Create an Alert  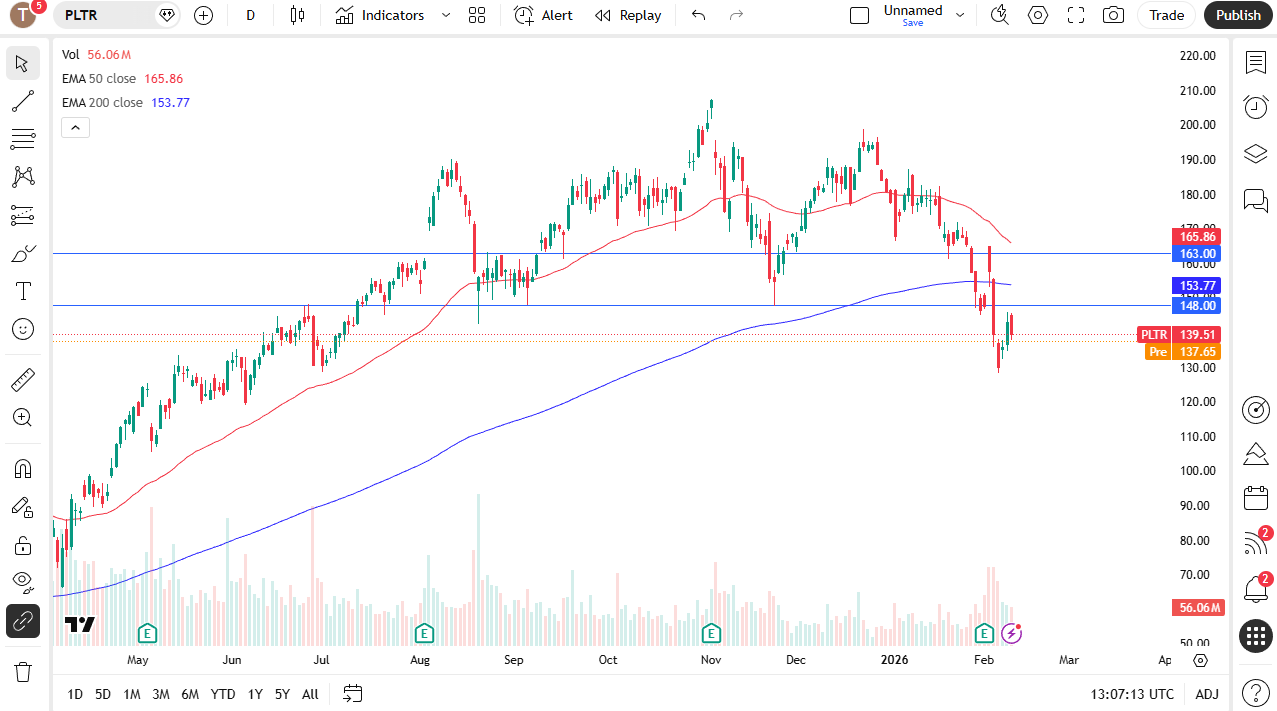pyautogui.click(x=544, y=15)
